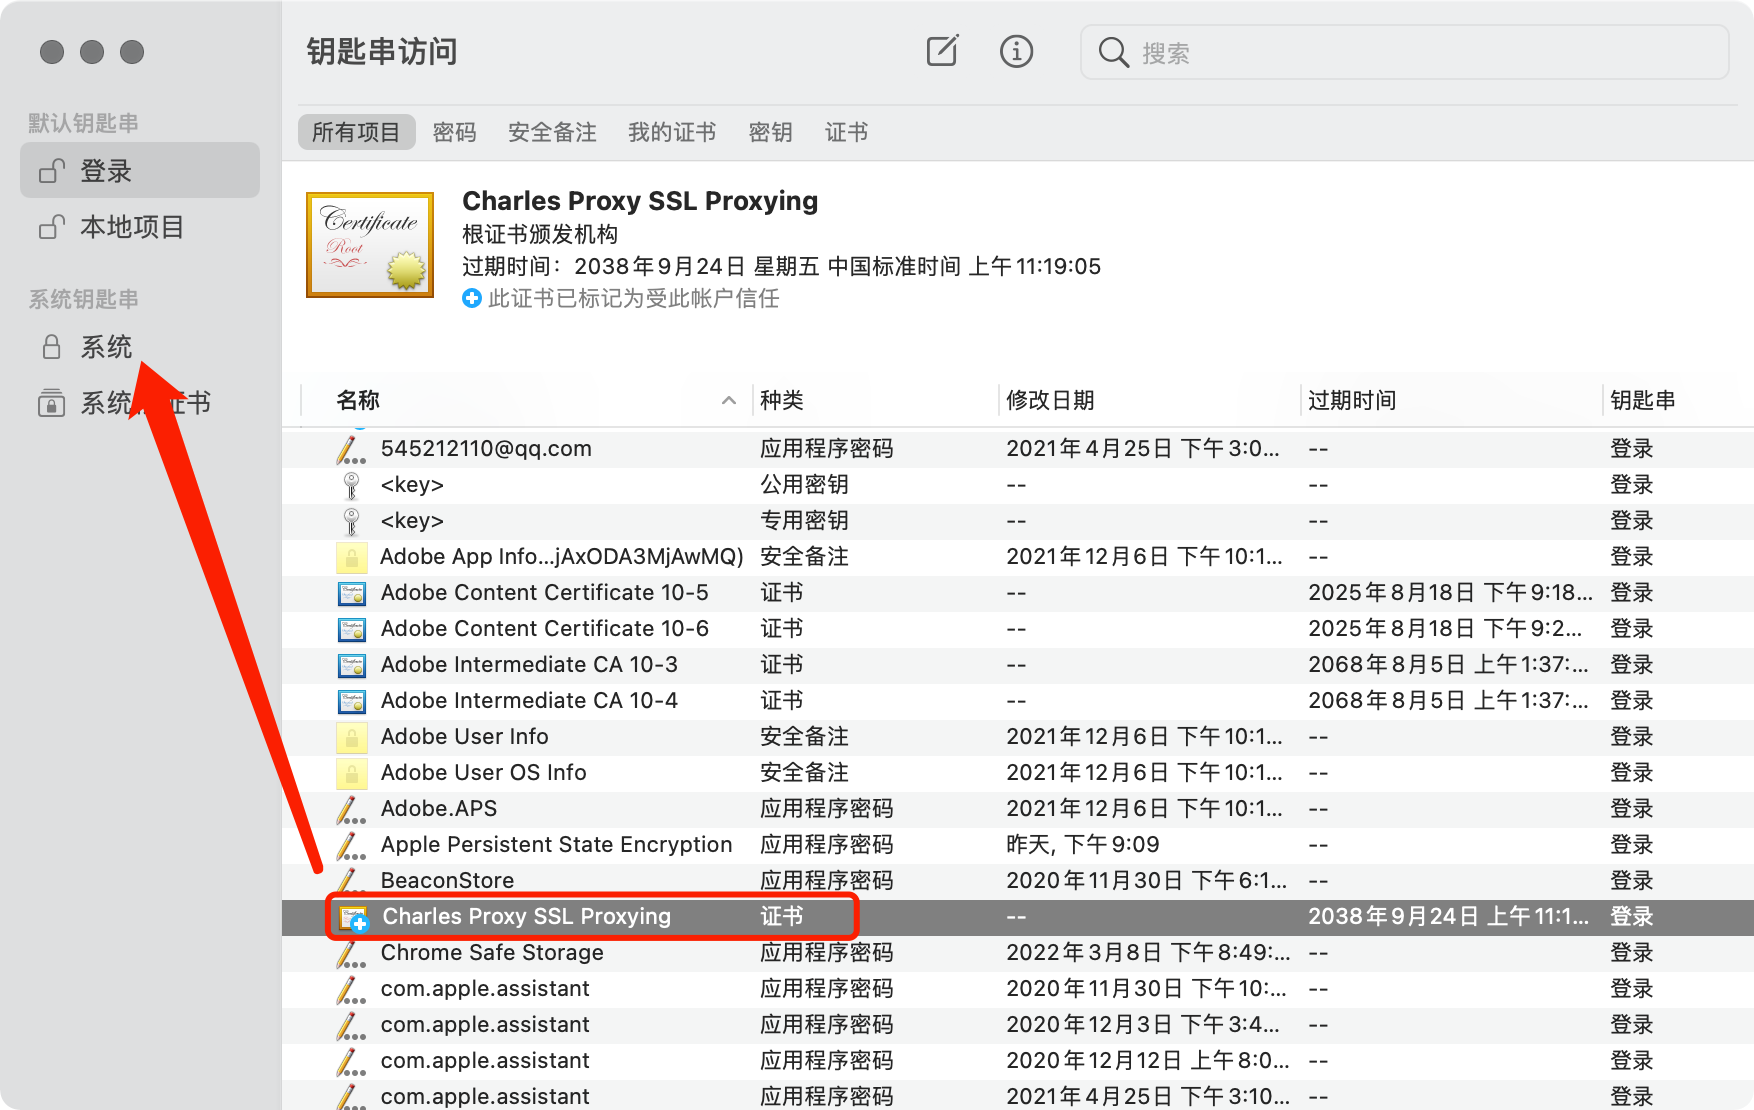Sort by the 修改日期 column header
1754x1110 pixels.
click(1050, 400)
